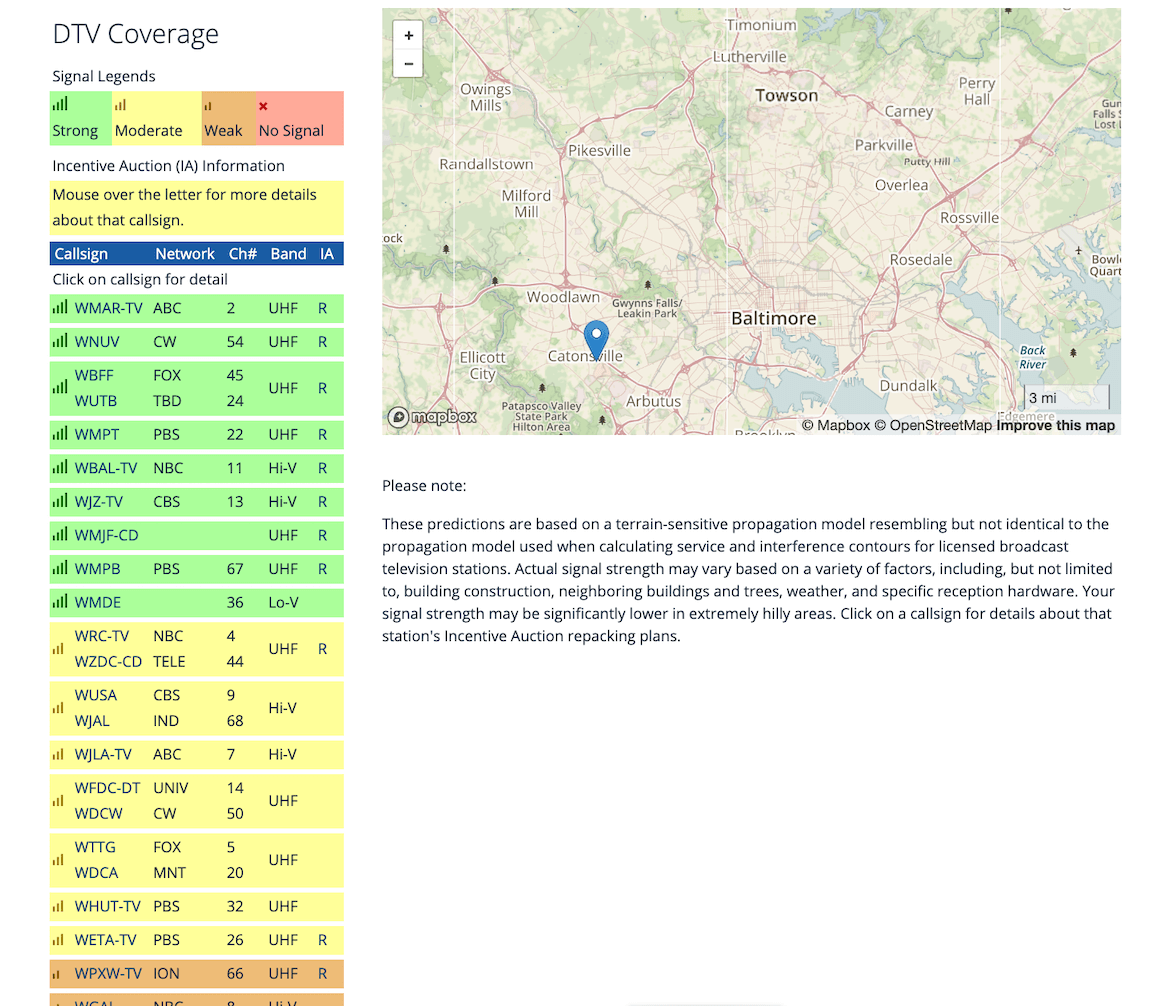Open WMDE callsign details

click(98, 603)
